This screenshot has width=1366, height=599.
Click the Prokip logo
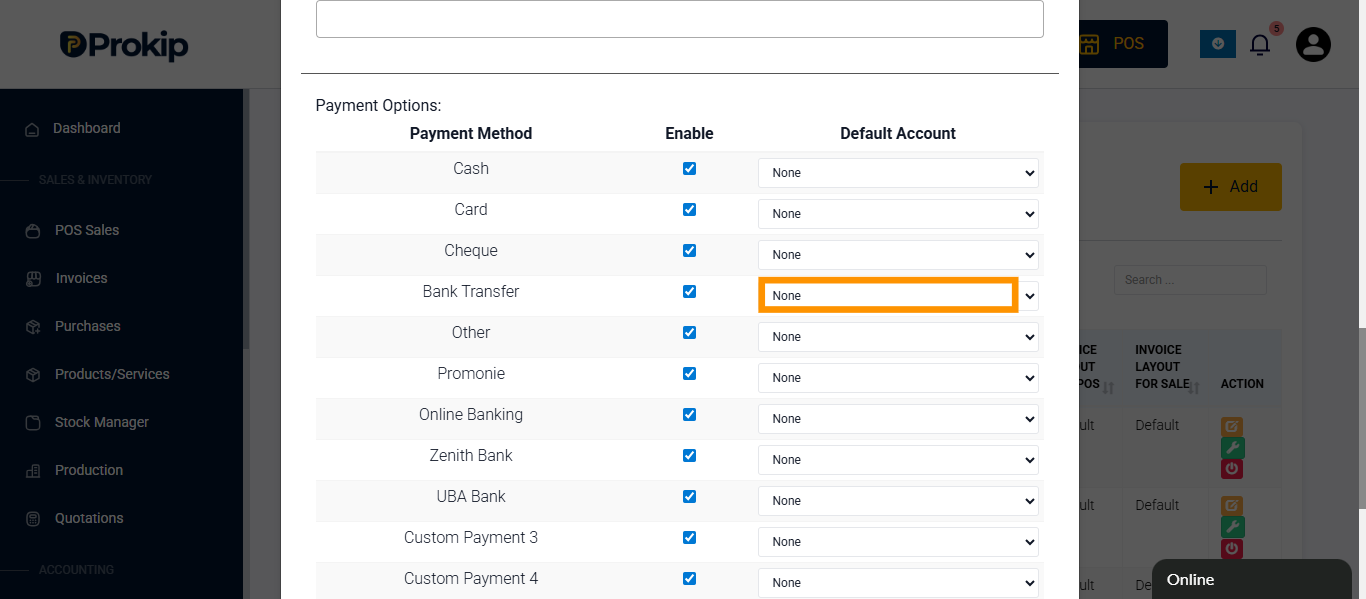coord(123,44)
